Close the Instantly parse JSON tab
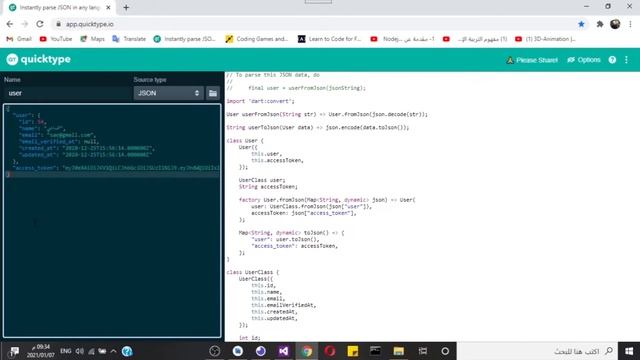 pos(108,7)
